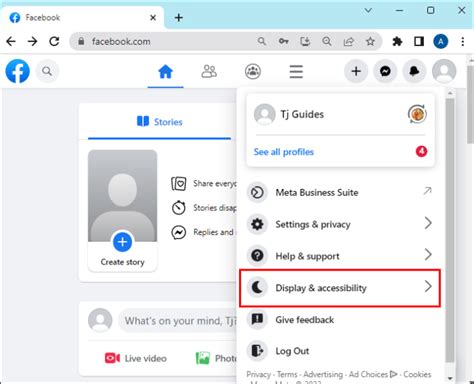Screen dimensions: 474x384
Task: Click the Give feedback exclamation icon
Action: point(257,319)
